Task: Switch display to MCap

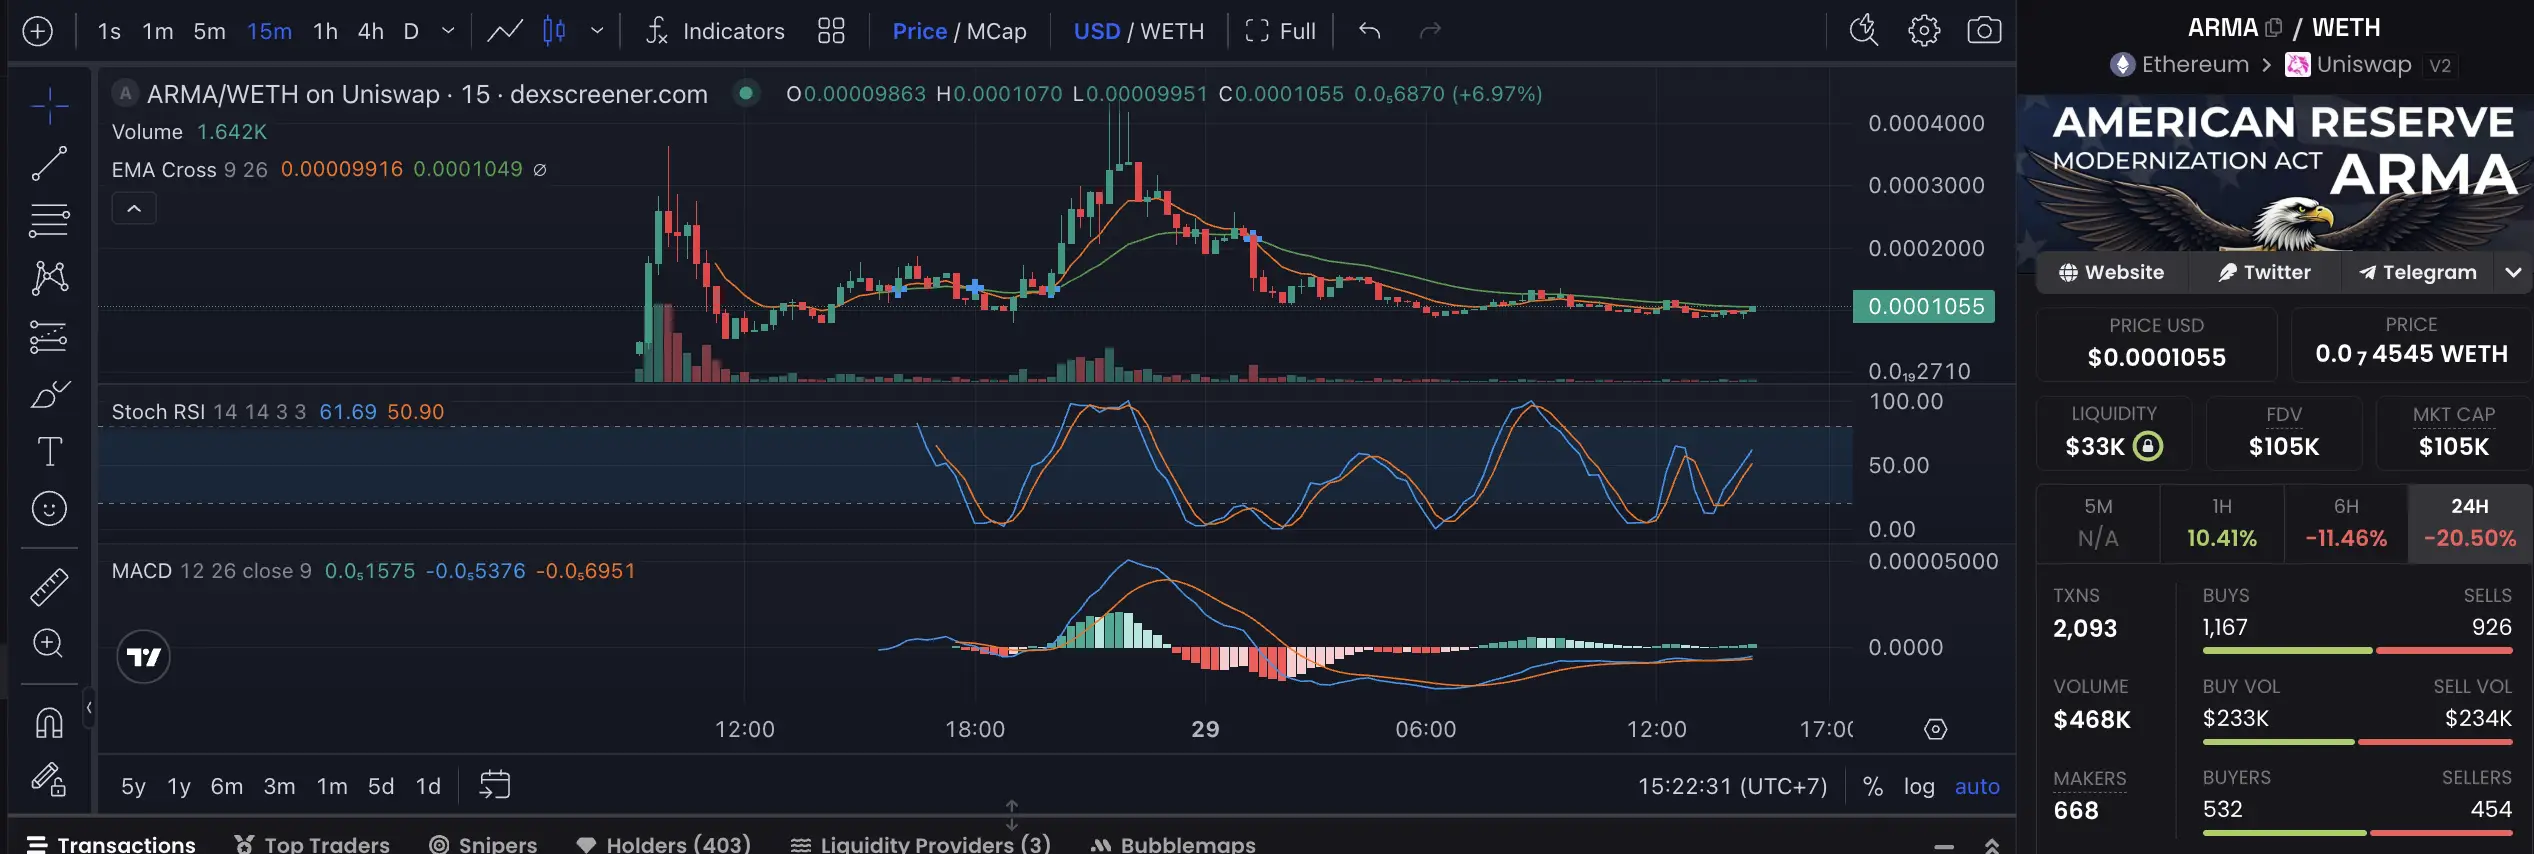Action: pos(997,31)
